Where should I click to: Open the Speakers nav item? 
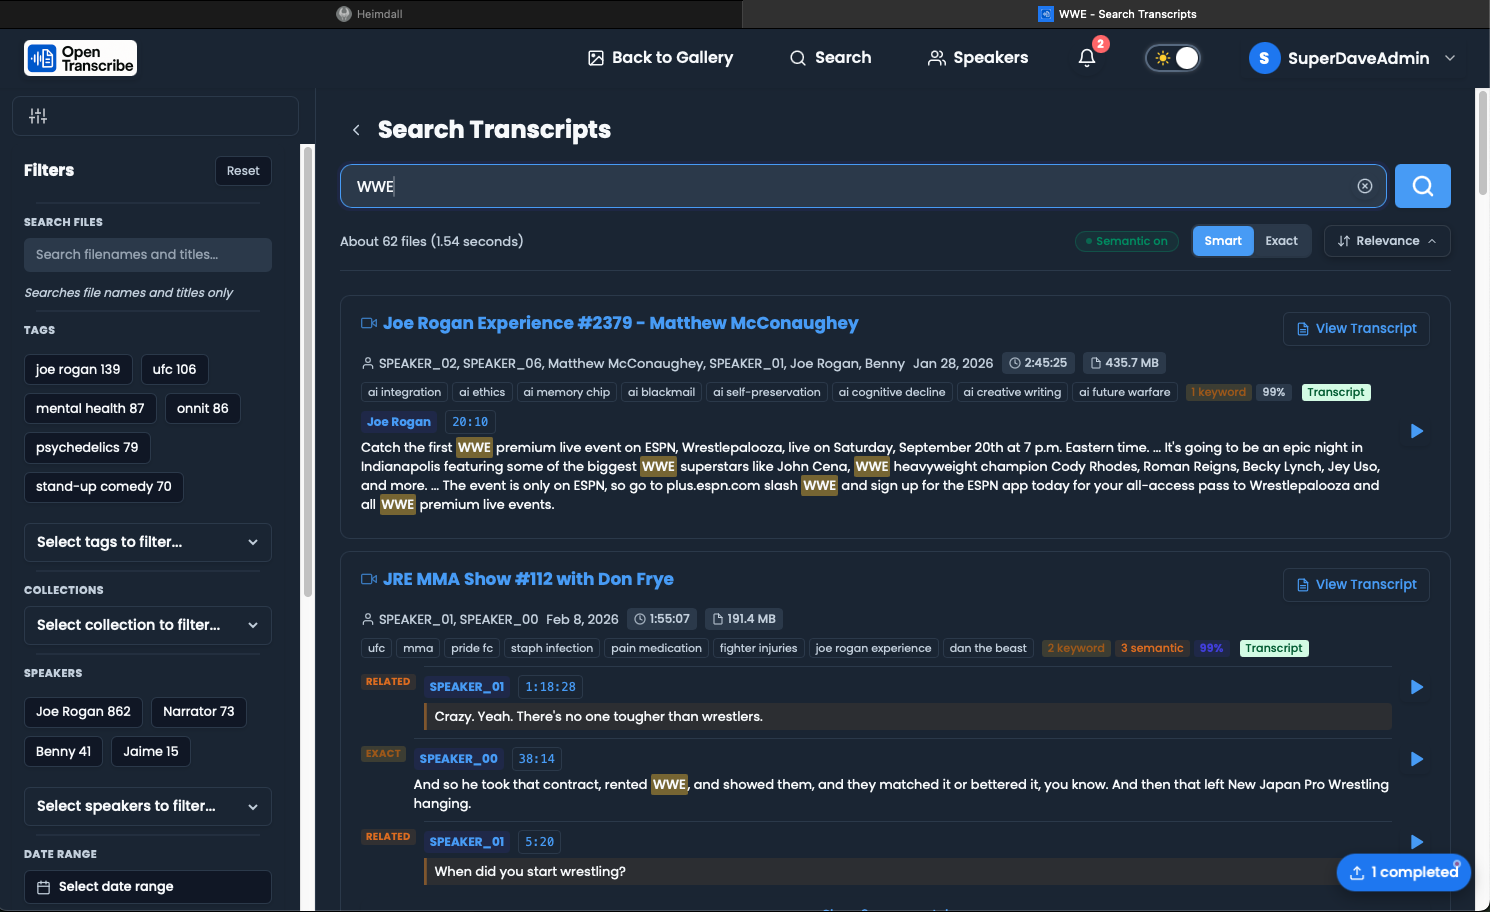point(978,58)
